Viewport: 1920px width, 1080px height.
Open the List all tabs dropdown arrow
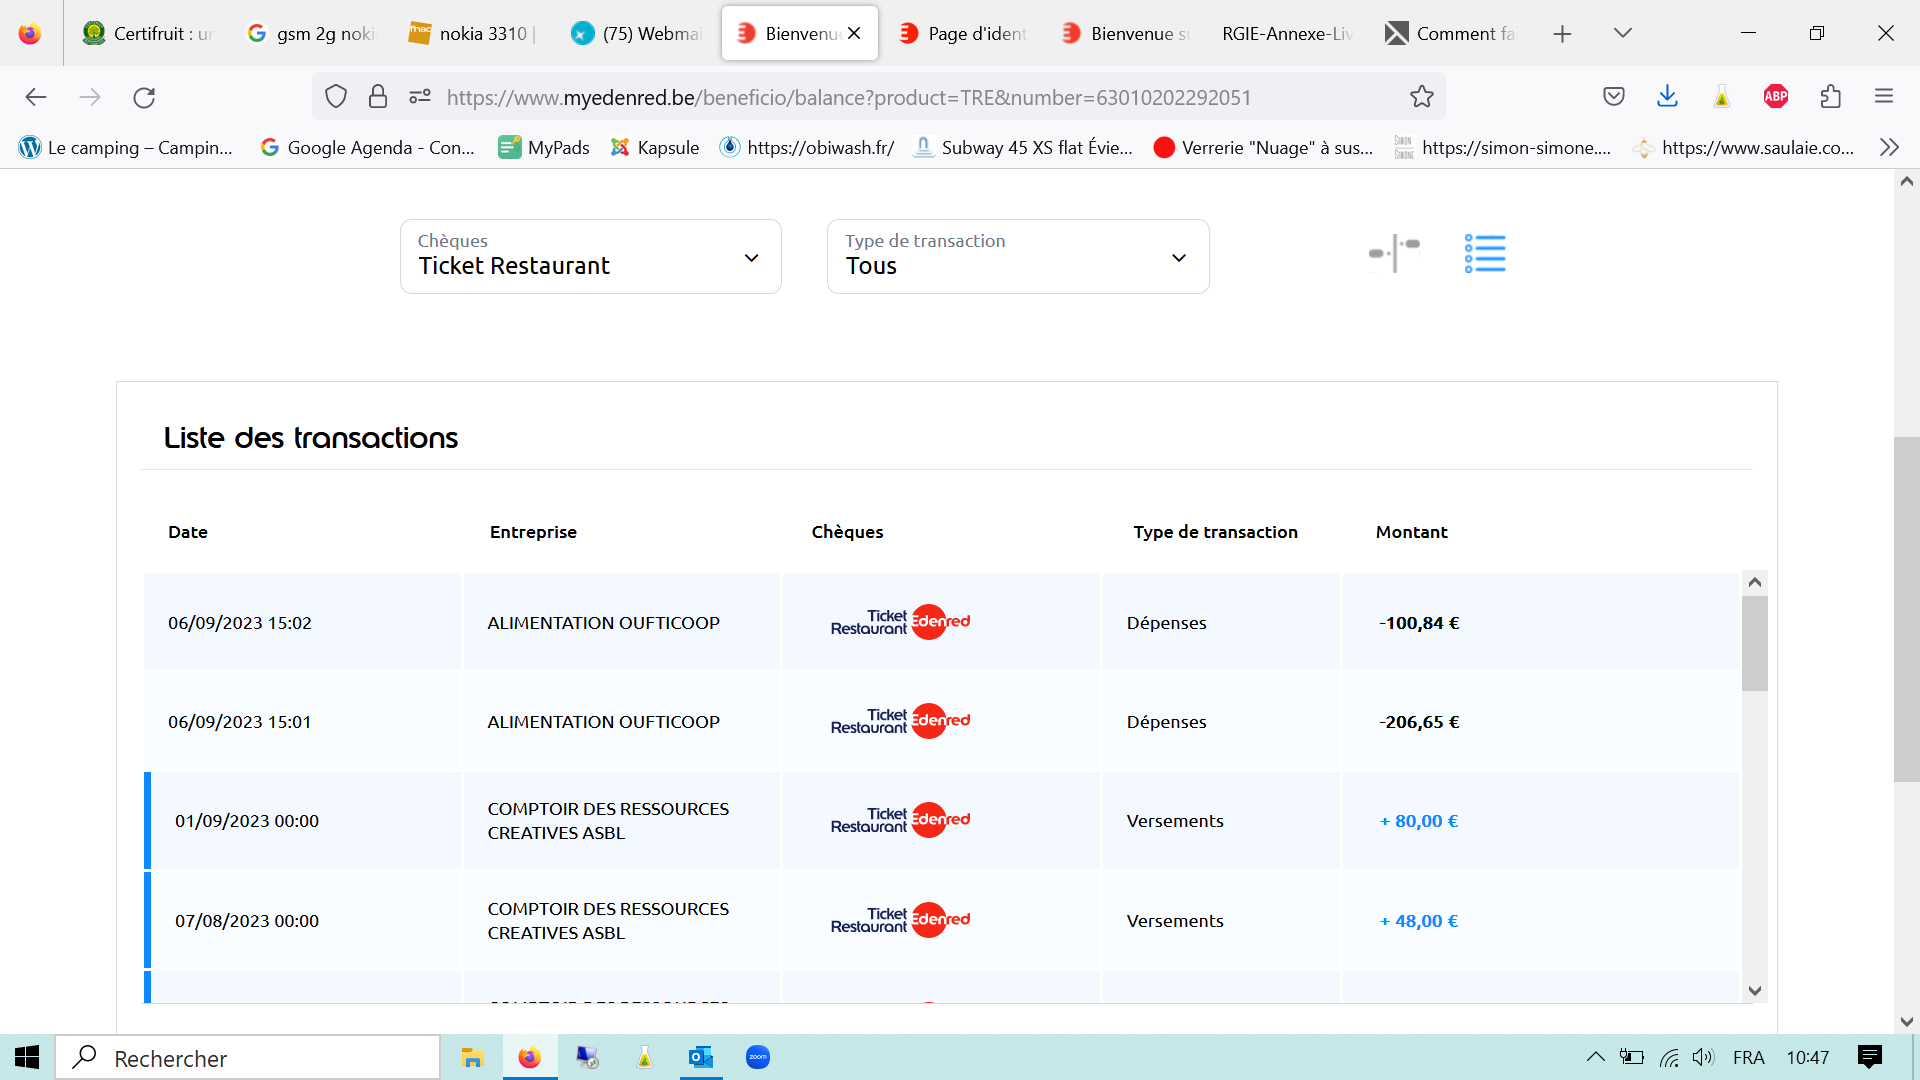click(x=1623, y=33)
